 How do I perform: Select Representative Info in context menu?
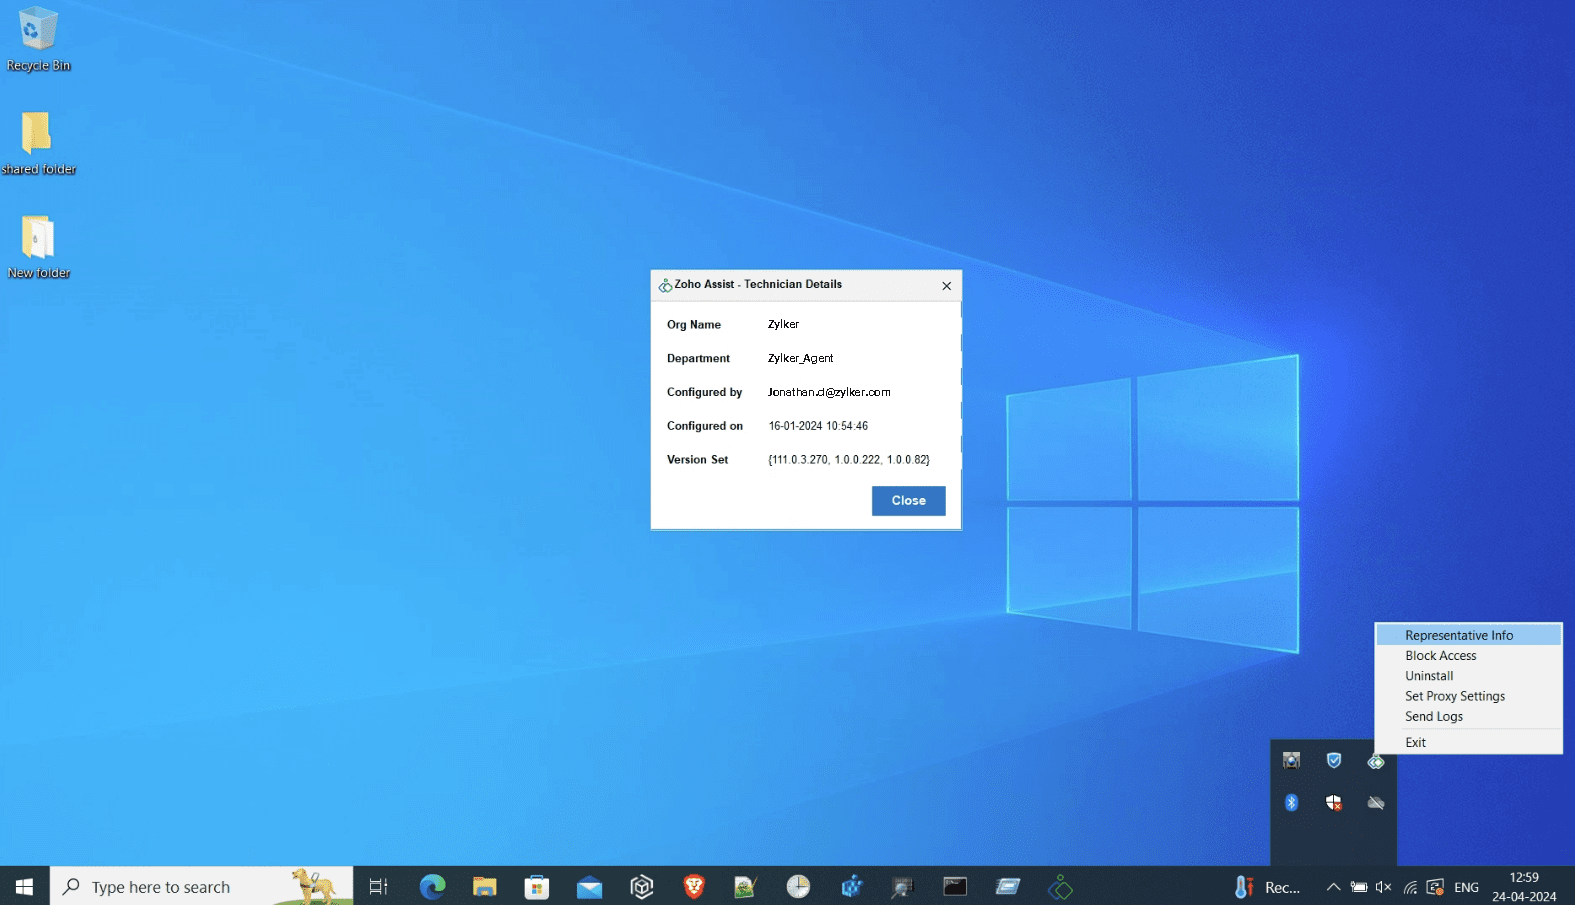(1458, 635)
